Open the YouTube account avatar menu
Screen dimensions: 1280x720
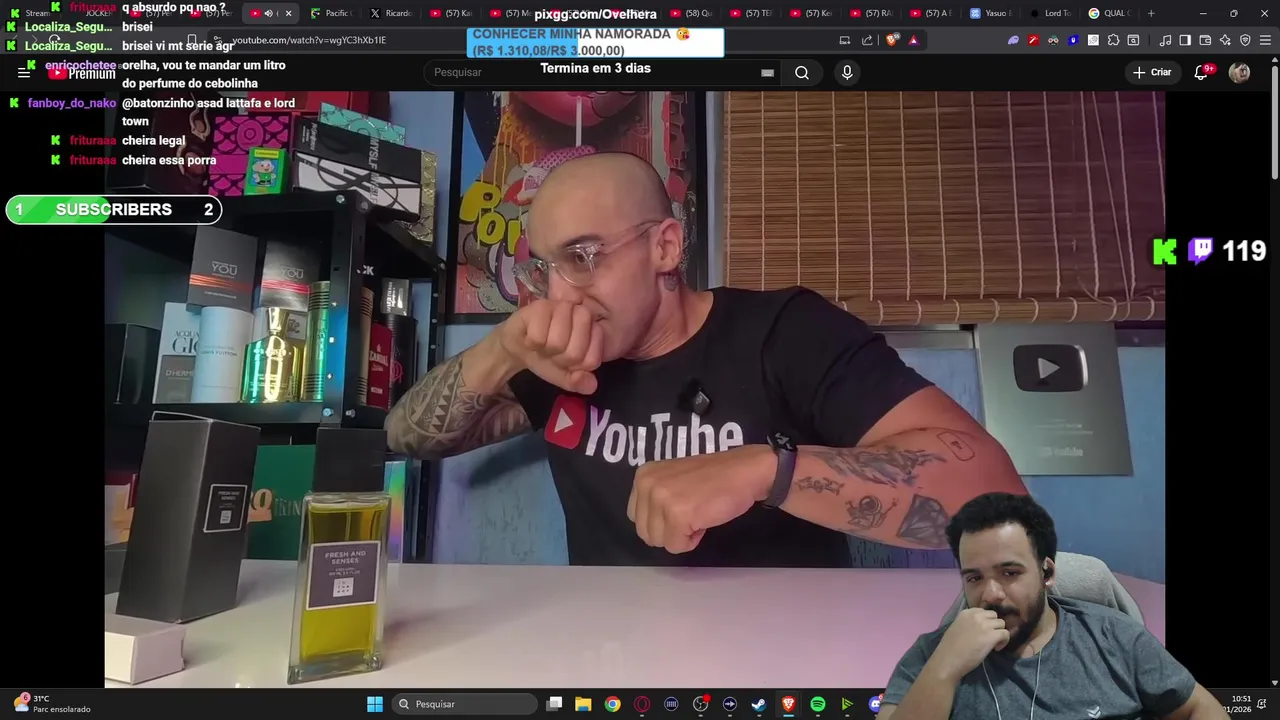[1239, 72]
